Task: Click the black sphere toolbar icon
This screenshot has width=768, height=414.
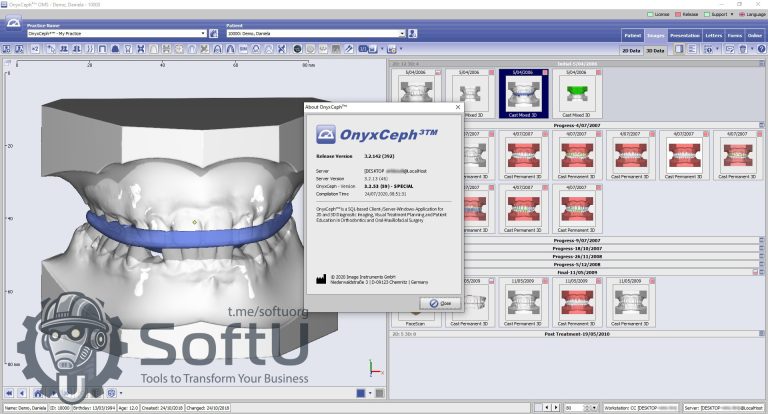Action: pos(297,49)
